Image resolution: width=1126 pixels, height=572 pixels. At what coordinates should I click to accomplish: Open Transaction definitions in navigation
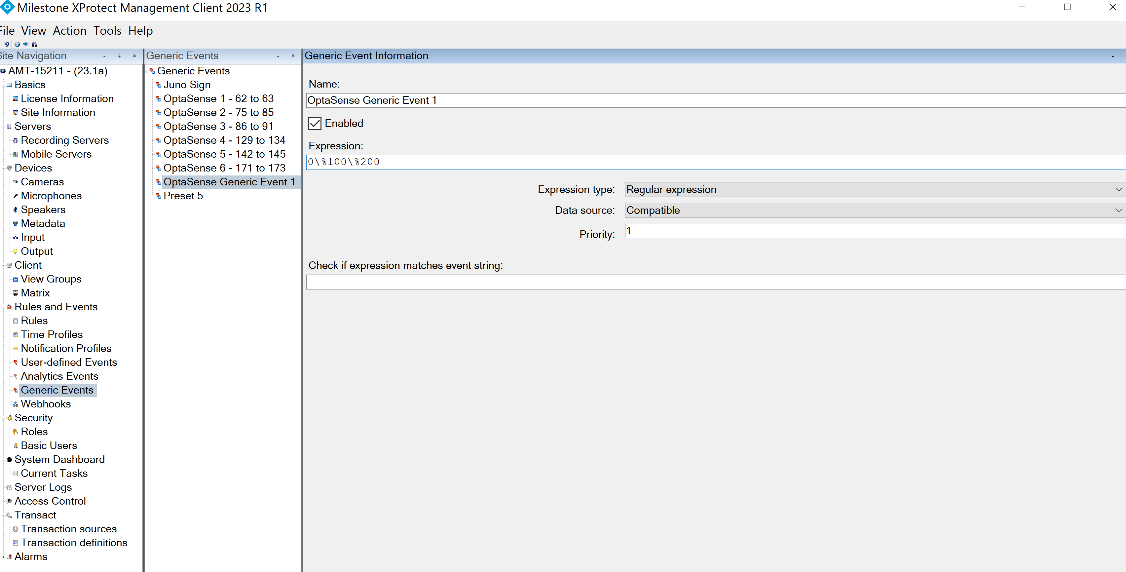pos(74,543)
